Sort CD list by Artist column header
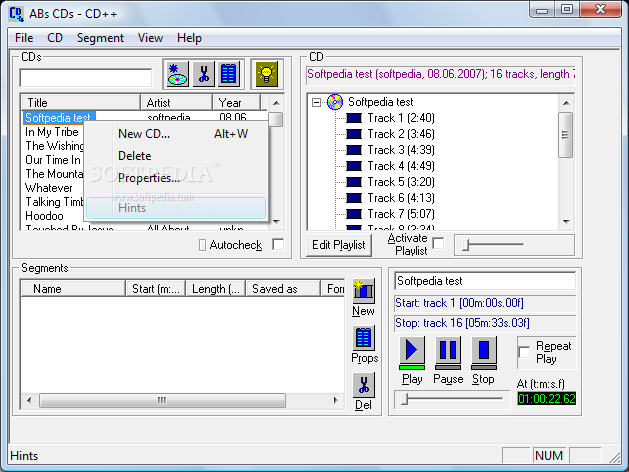The image size is (629, 472). click(x=177, y=103)
